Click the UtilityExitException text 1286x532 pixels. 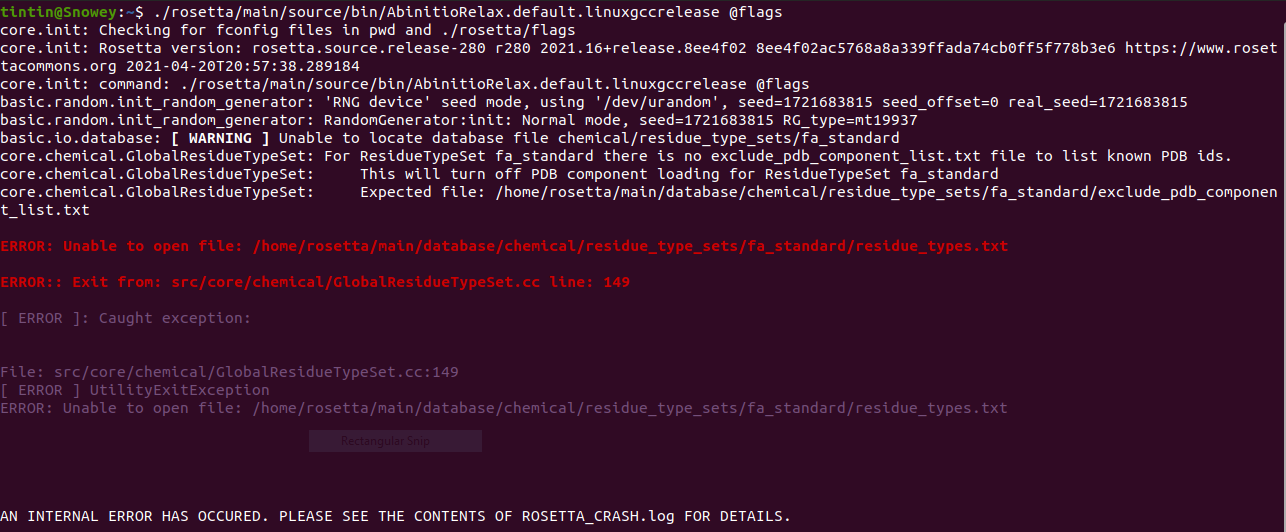point(179,390)
